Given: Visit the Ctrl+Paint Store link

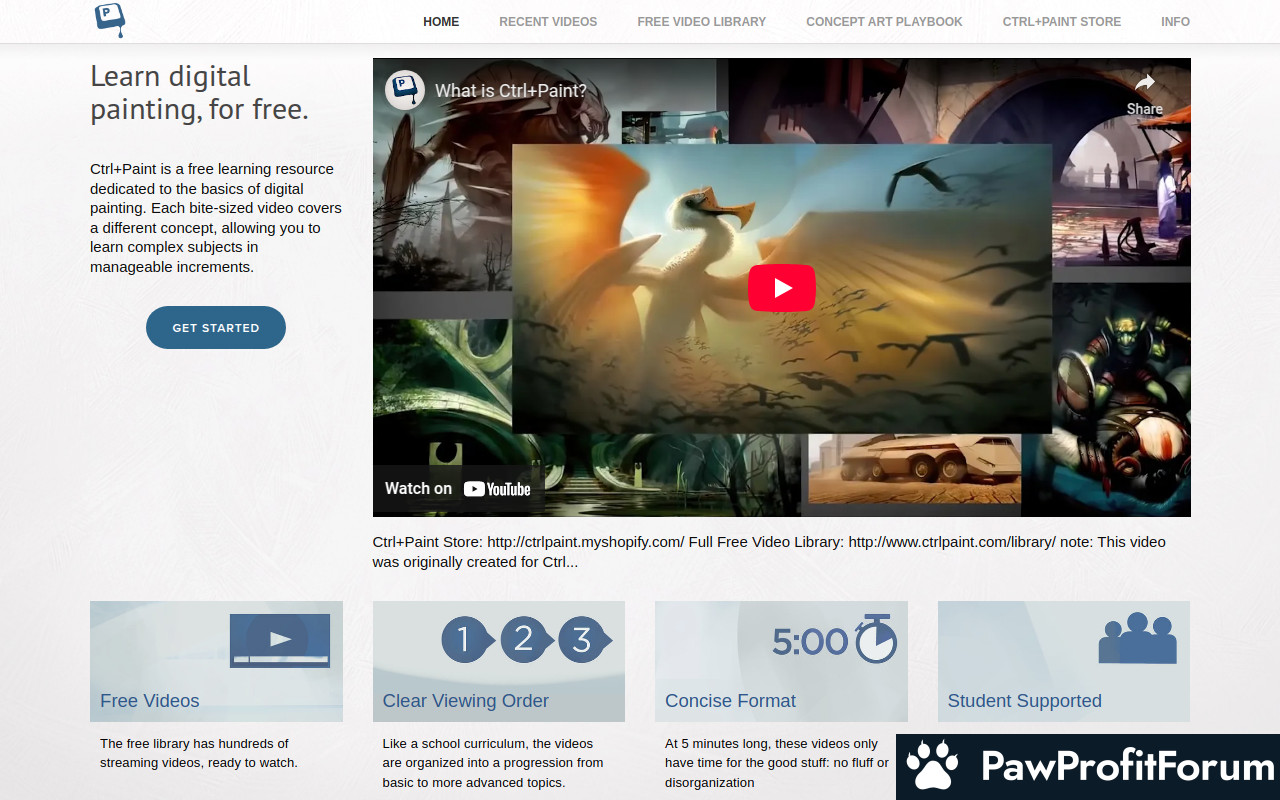Looking at the screenshot, I should [x=1061, y=21].
